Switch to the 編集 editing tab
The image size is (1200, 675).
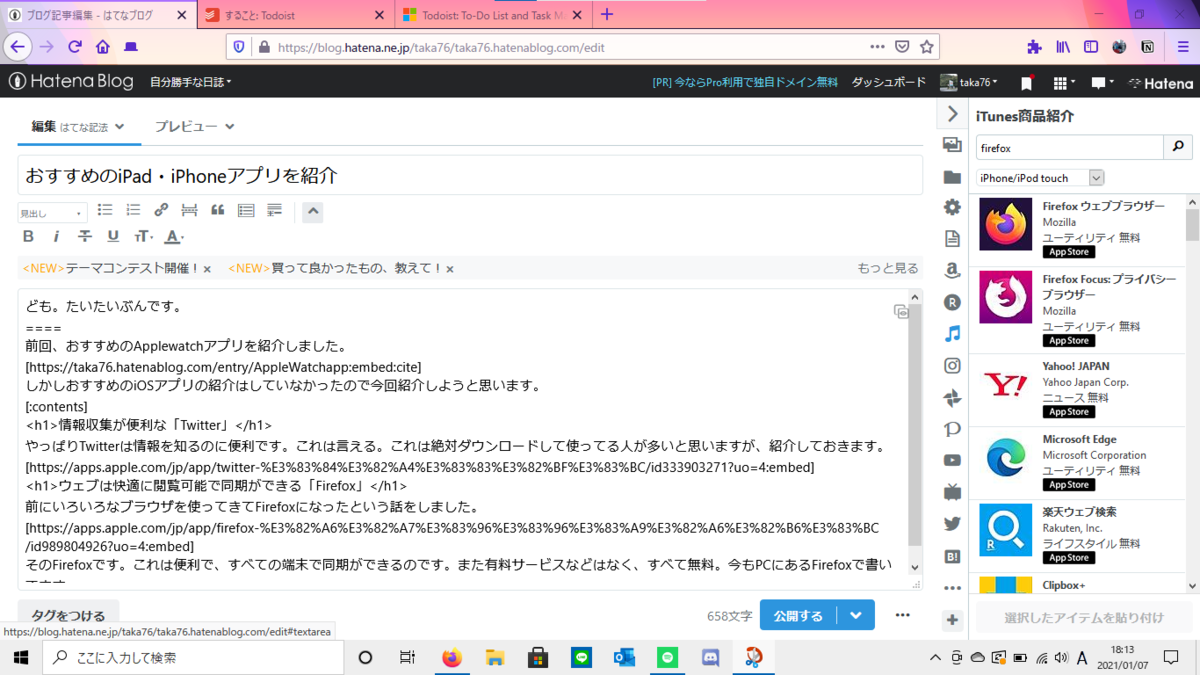click(x=78, y=126)
